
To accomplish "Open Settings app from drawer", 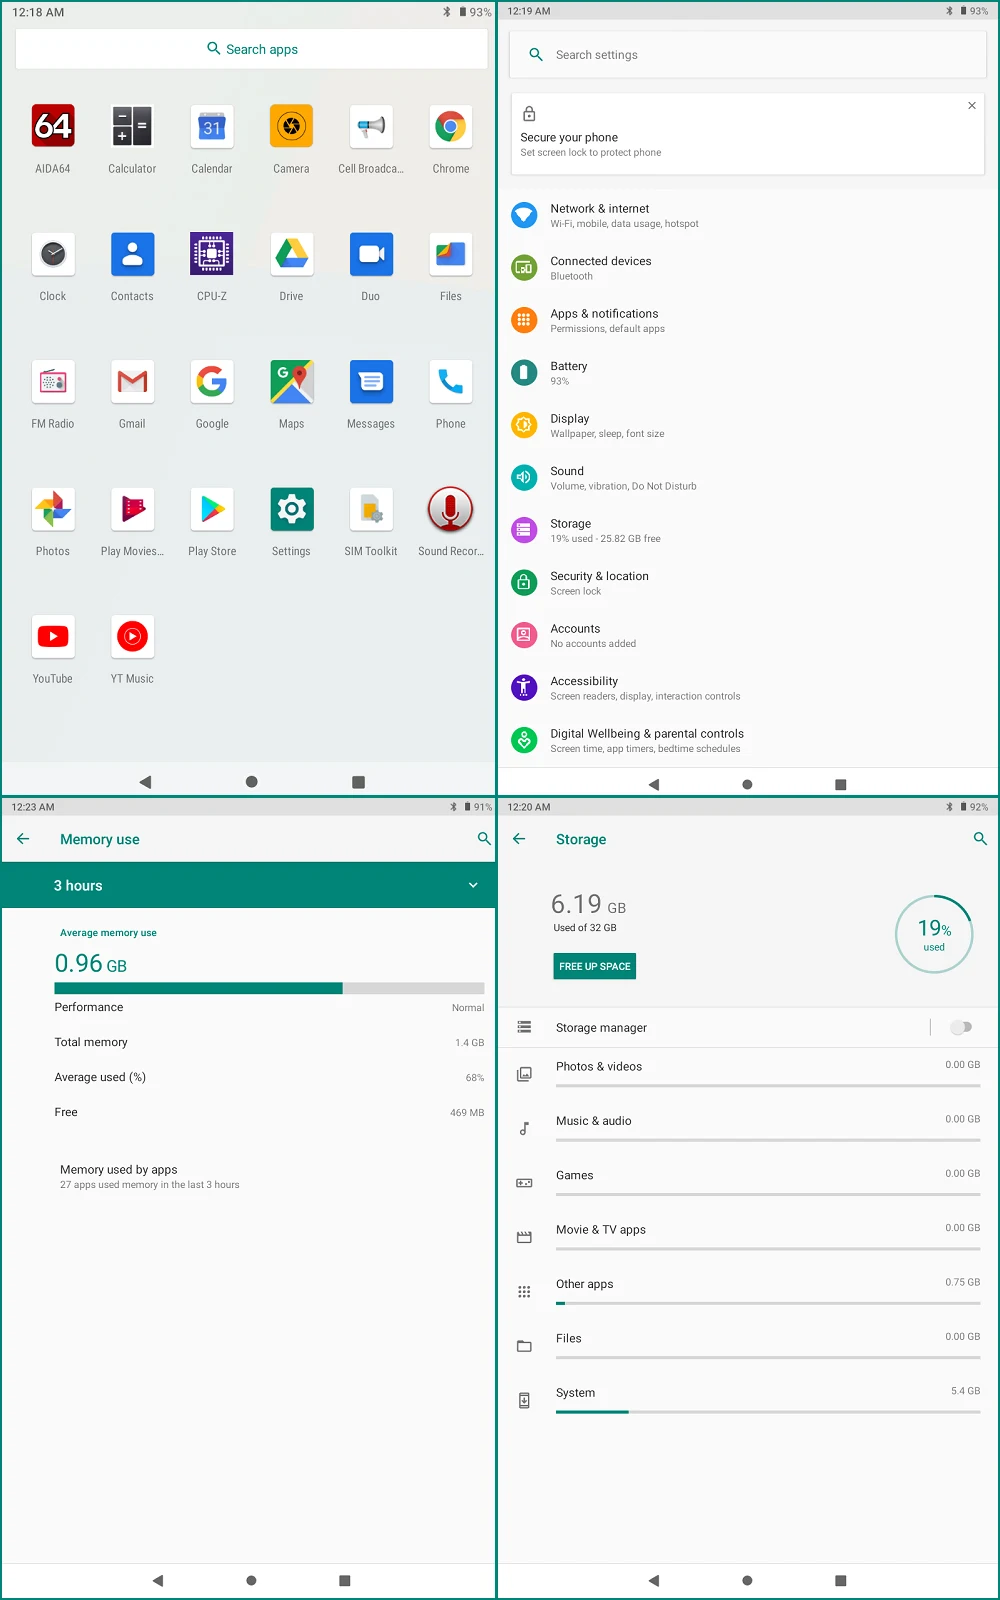I will pyautogui.click(x=291, y=510).
